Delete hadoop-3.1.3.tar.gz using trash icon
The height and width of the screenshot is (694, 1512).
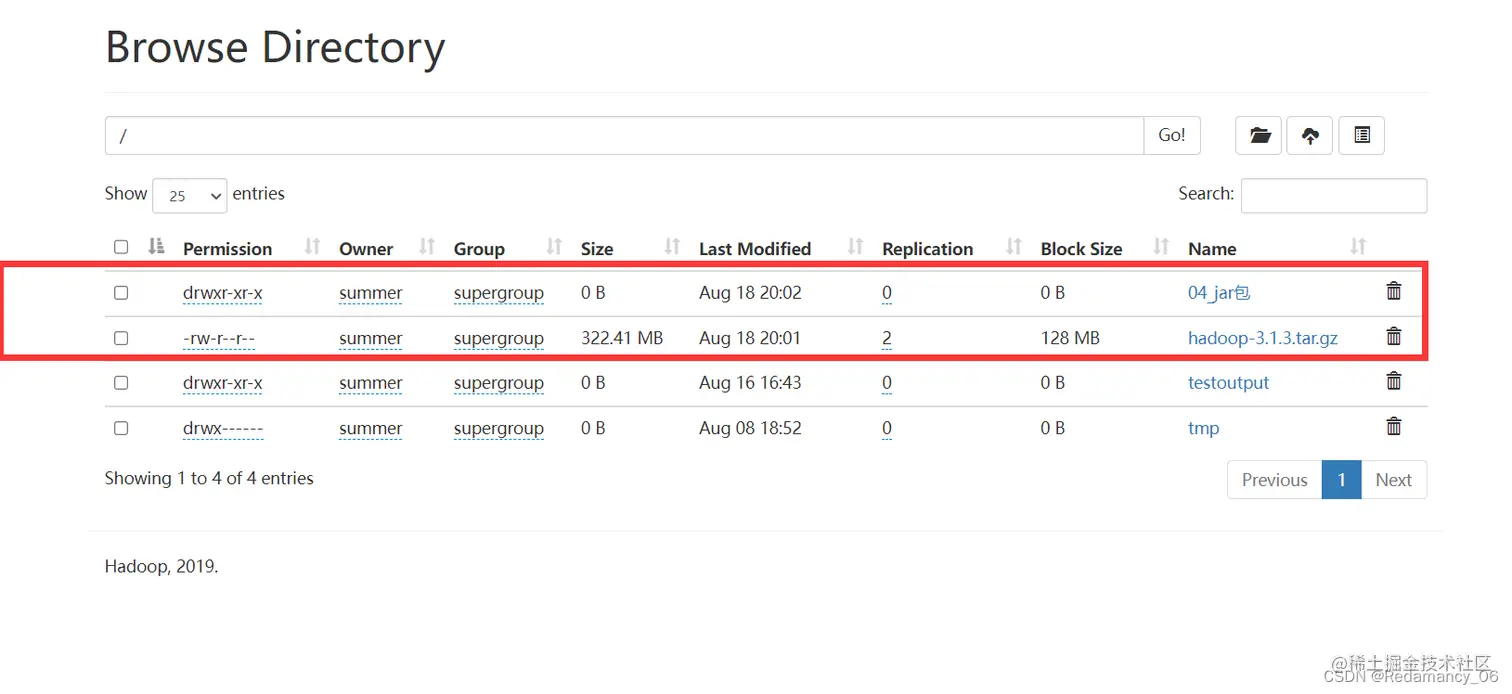[1394, 336]
